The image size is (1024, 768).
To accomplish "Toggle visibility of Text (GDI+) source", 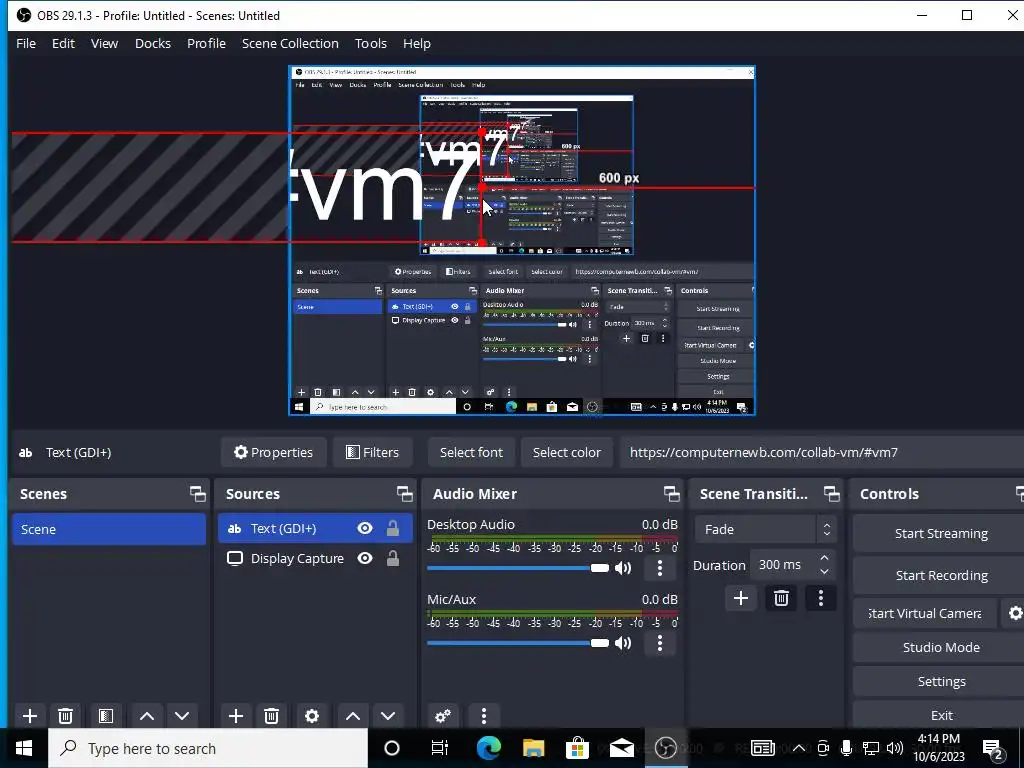I will [x=365, y=528].
